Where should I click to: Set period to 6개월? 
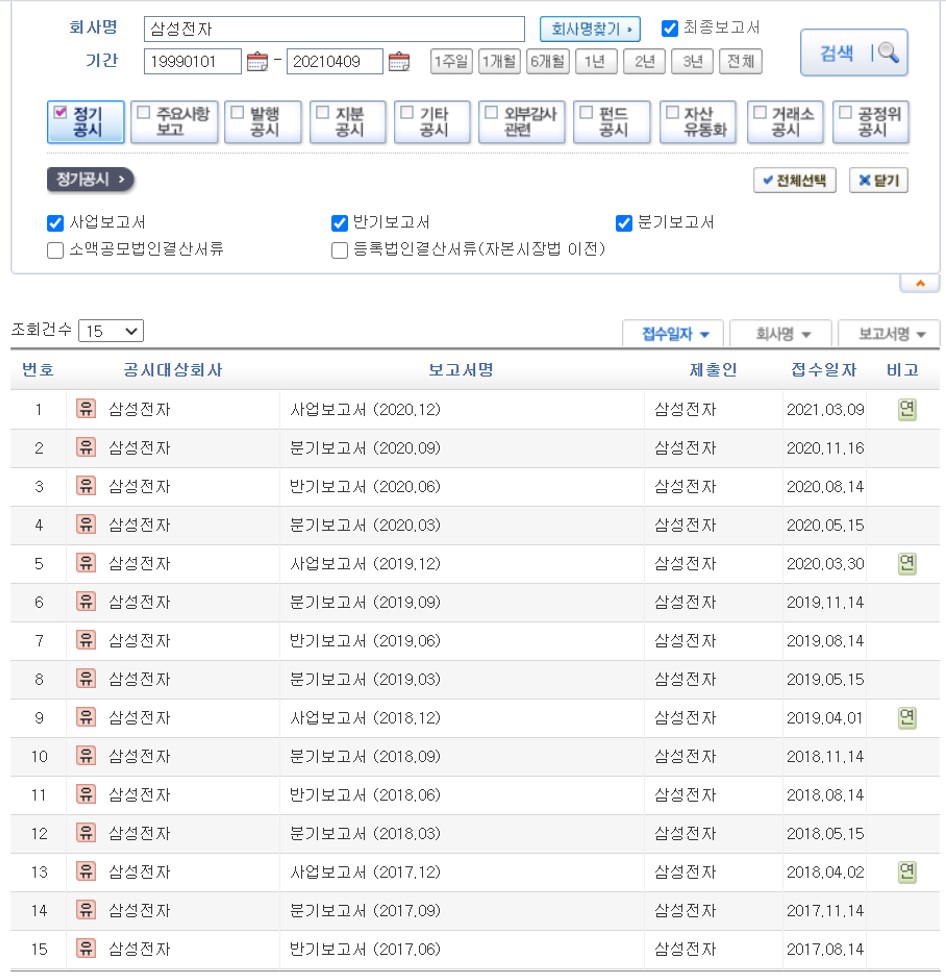point(547,62)
